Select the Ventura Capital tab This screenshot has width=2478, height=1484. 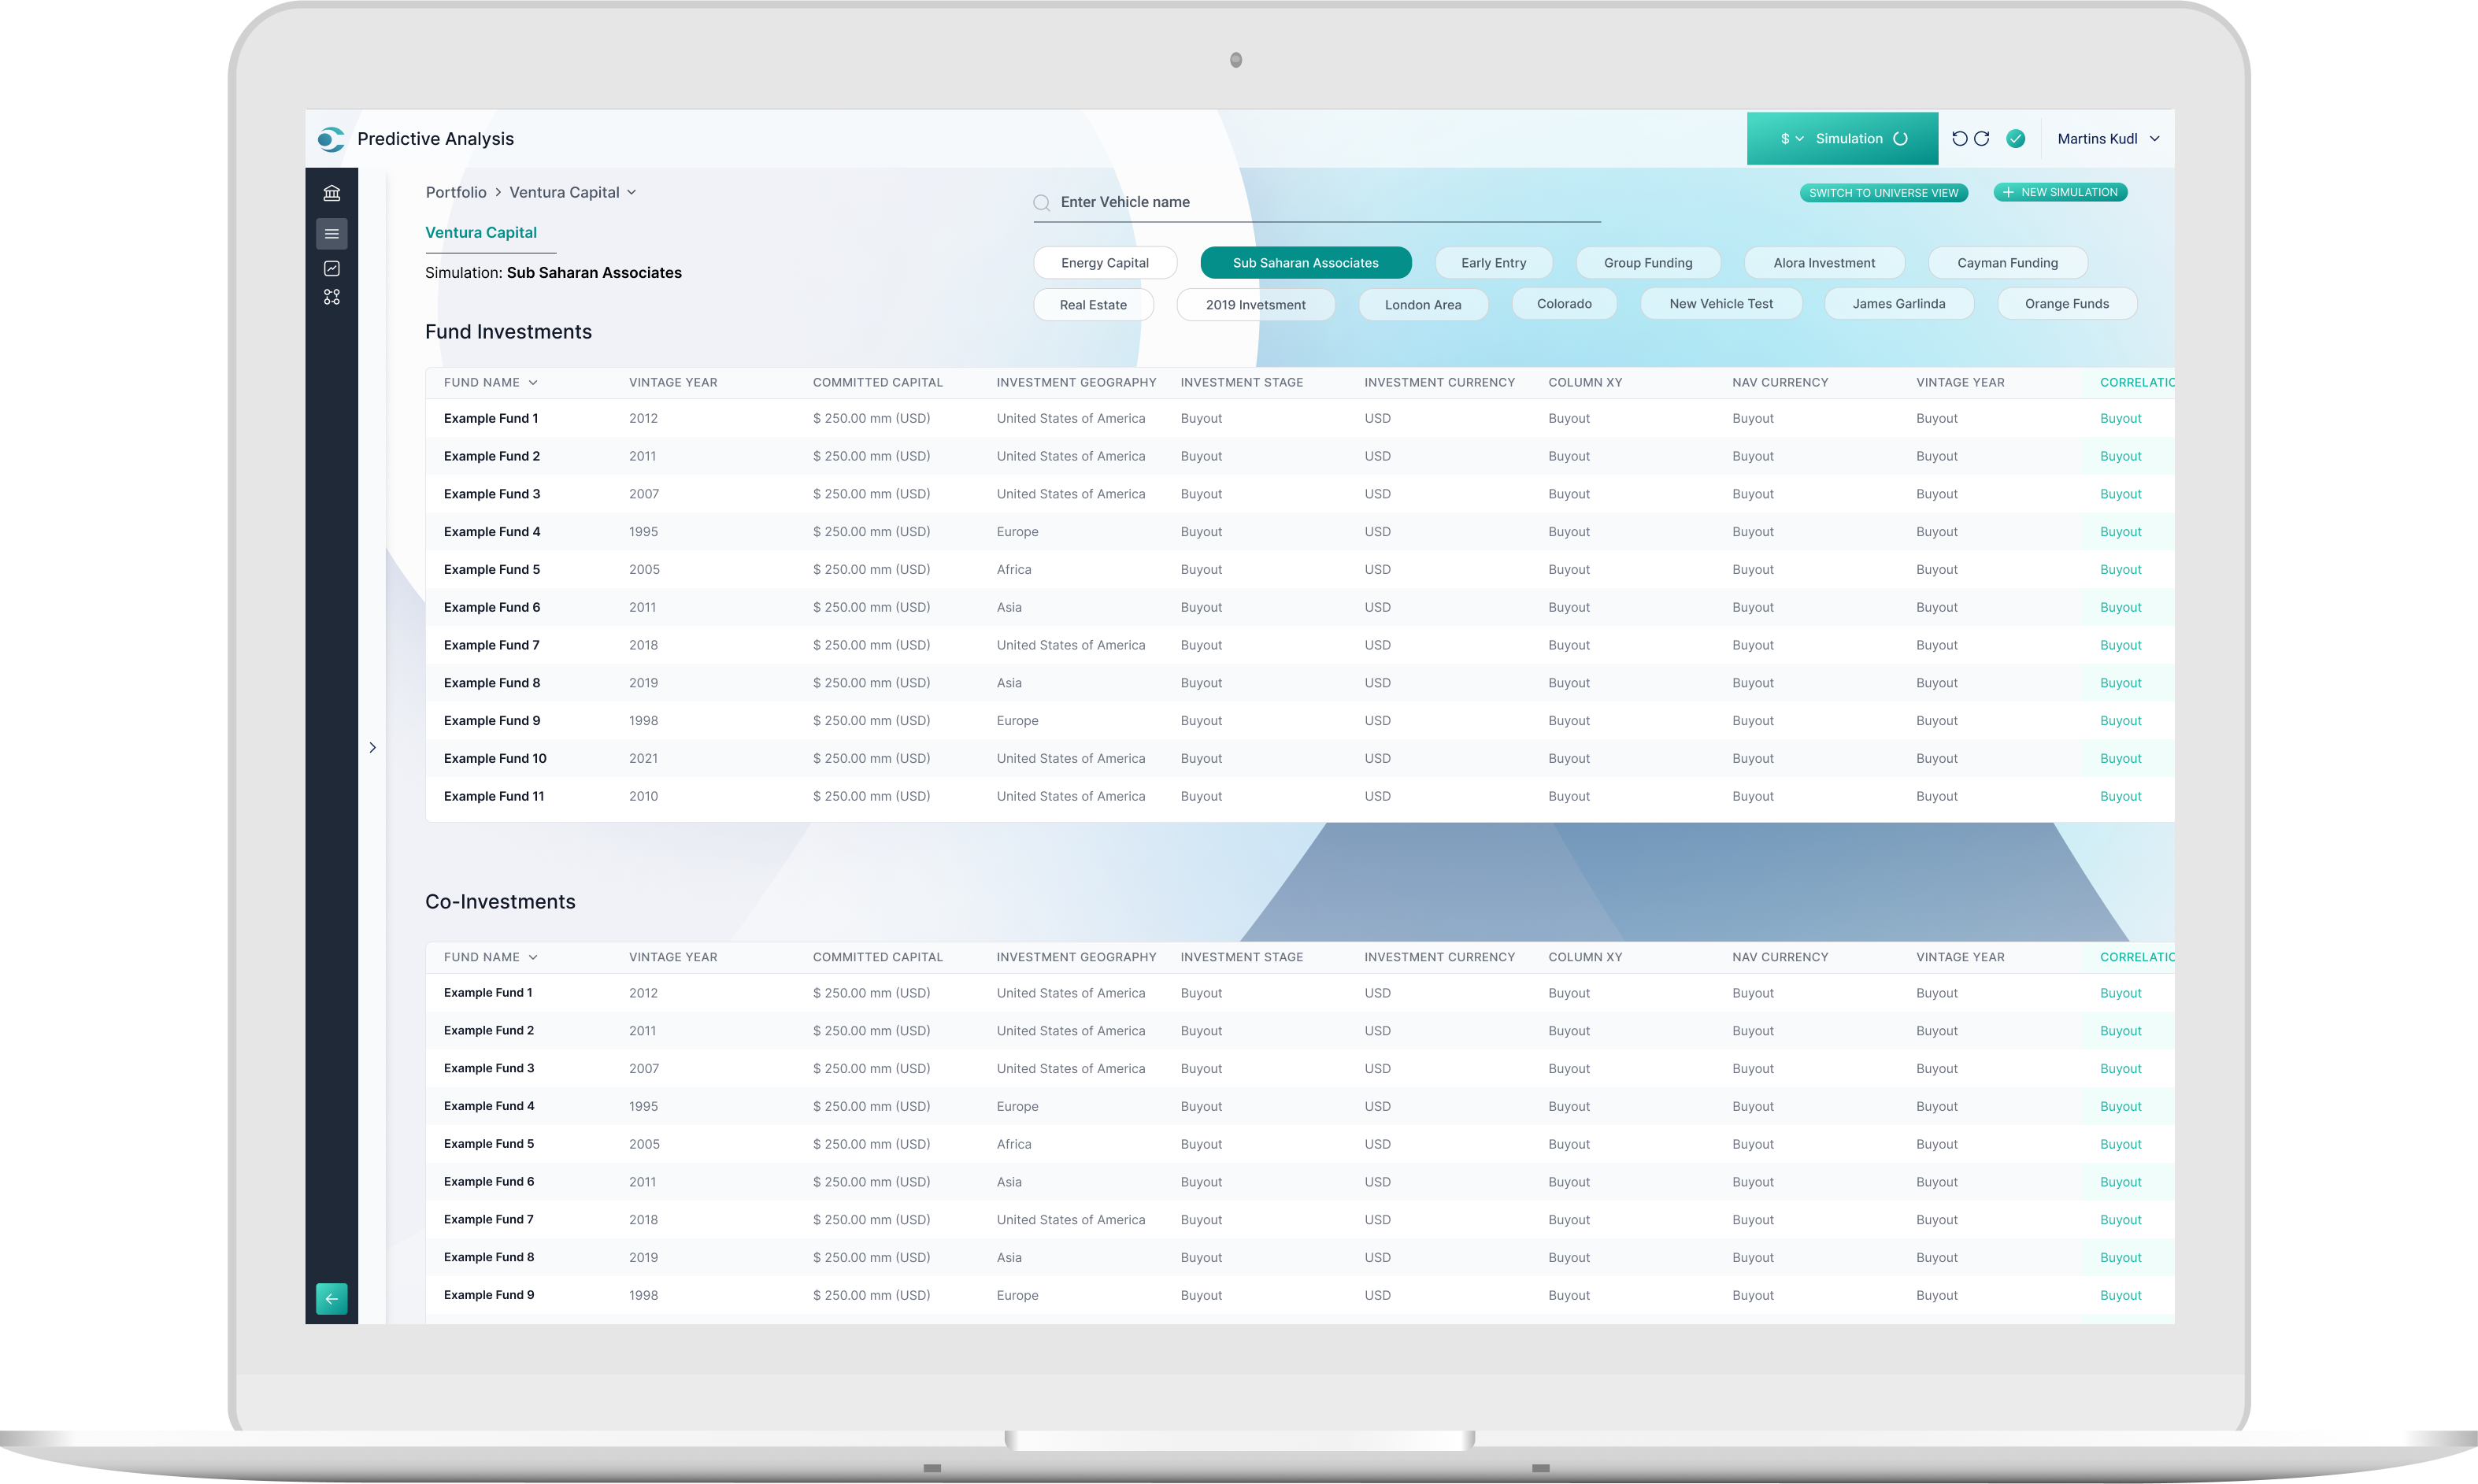click(x=481, y=232)
